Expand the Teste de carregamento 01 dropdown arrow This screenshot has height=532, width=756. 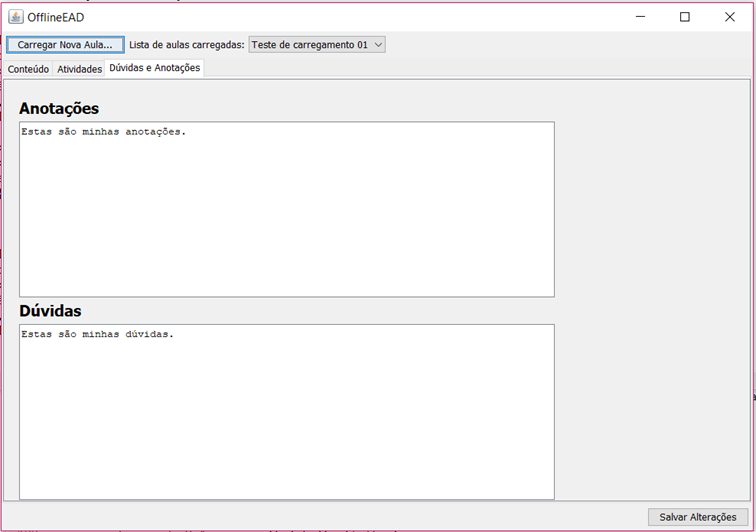(377, 45)
